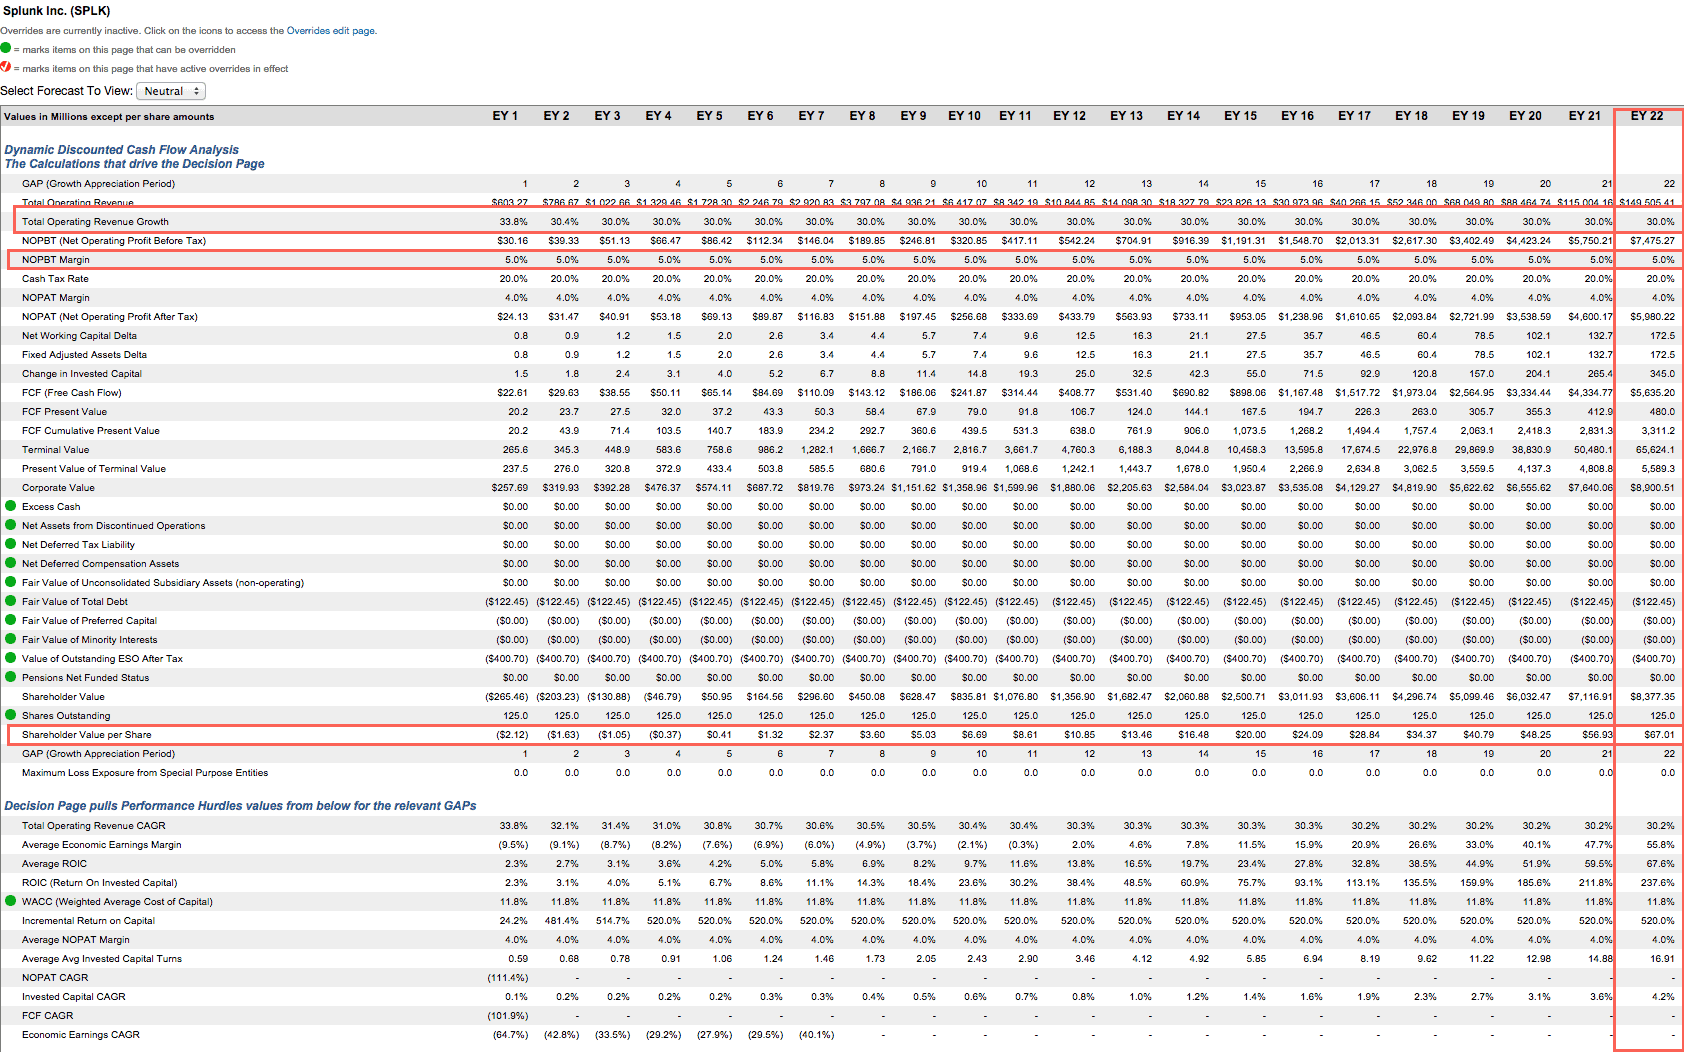Click override icon for Net Assets from Discontinued Operations
Viewport: 1684px width, 1052px height.
point(10,525)
